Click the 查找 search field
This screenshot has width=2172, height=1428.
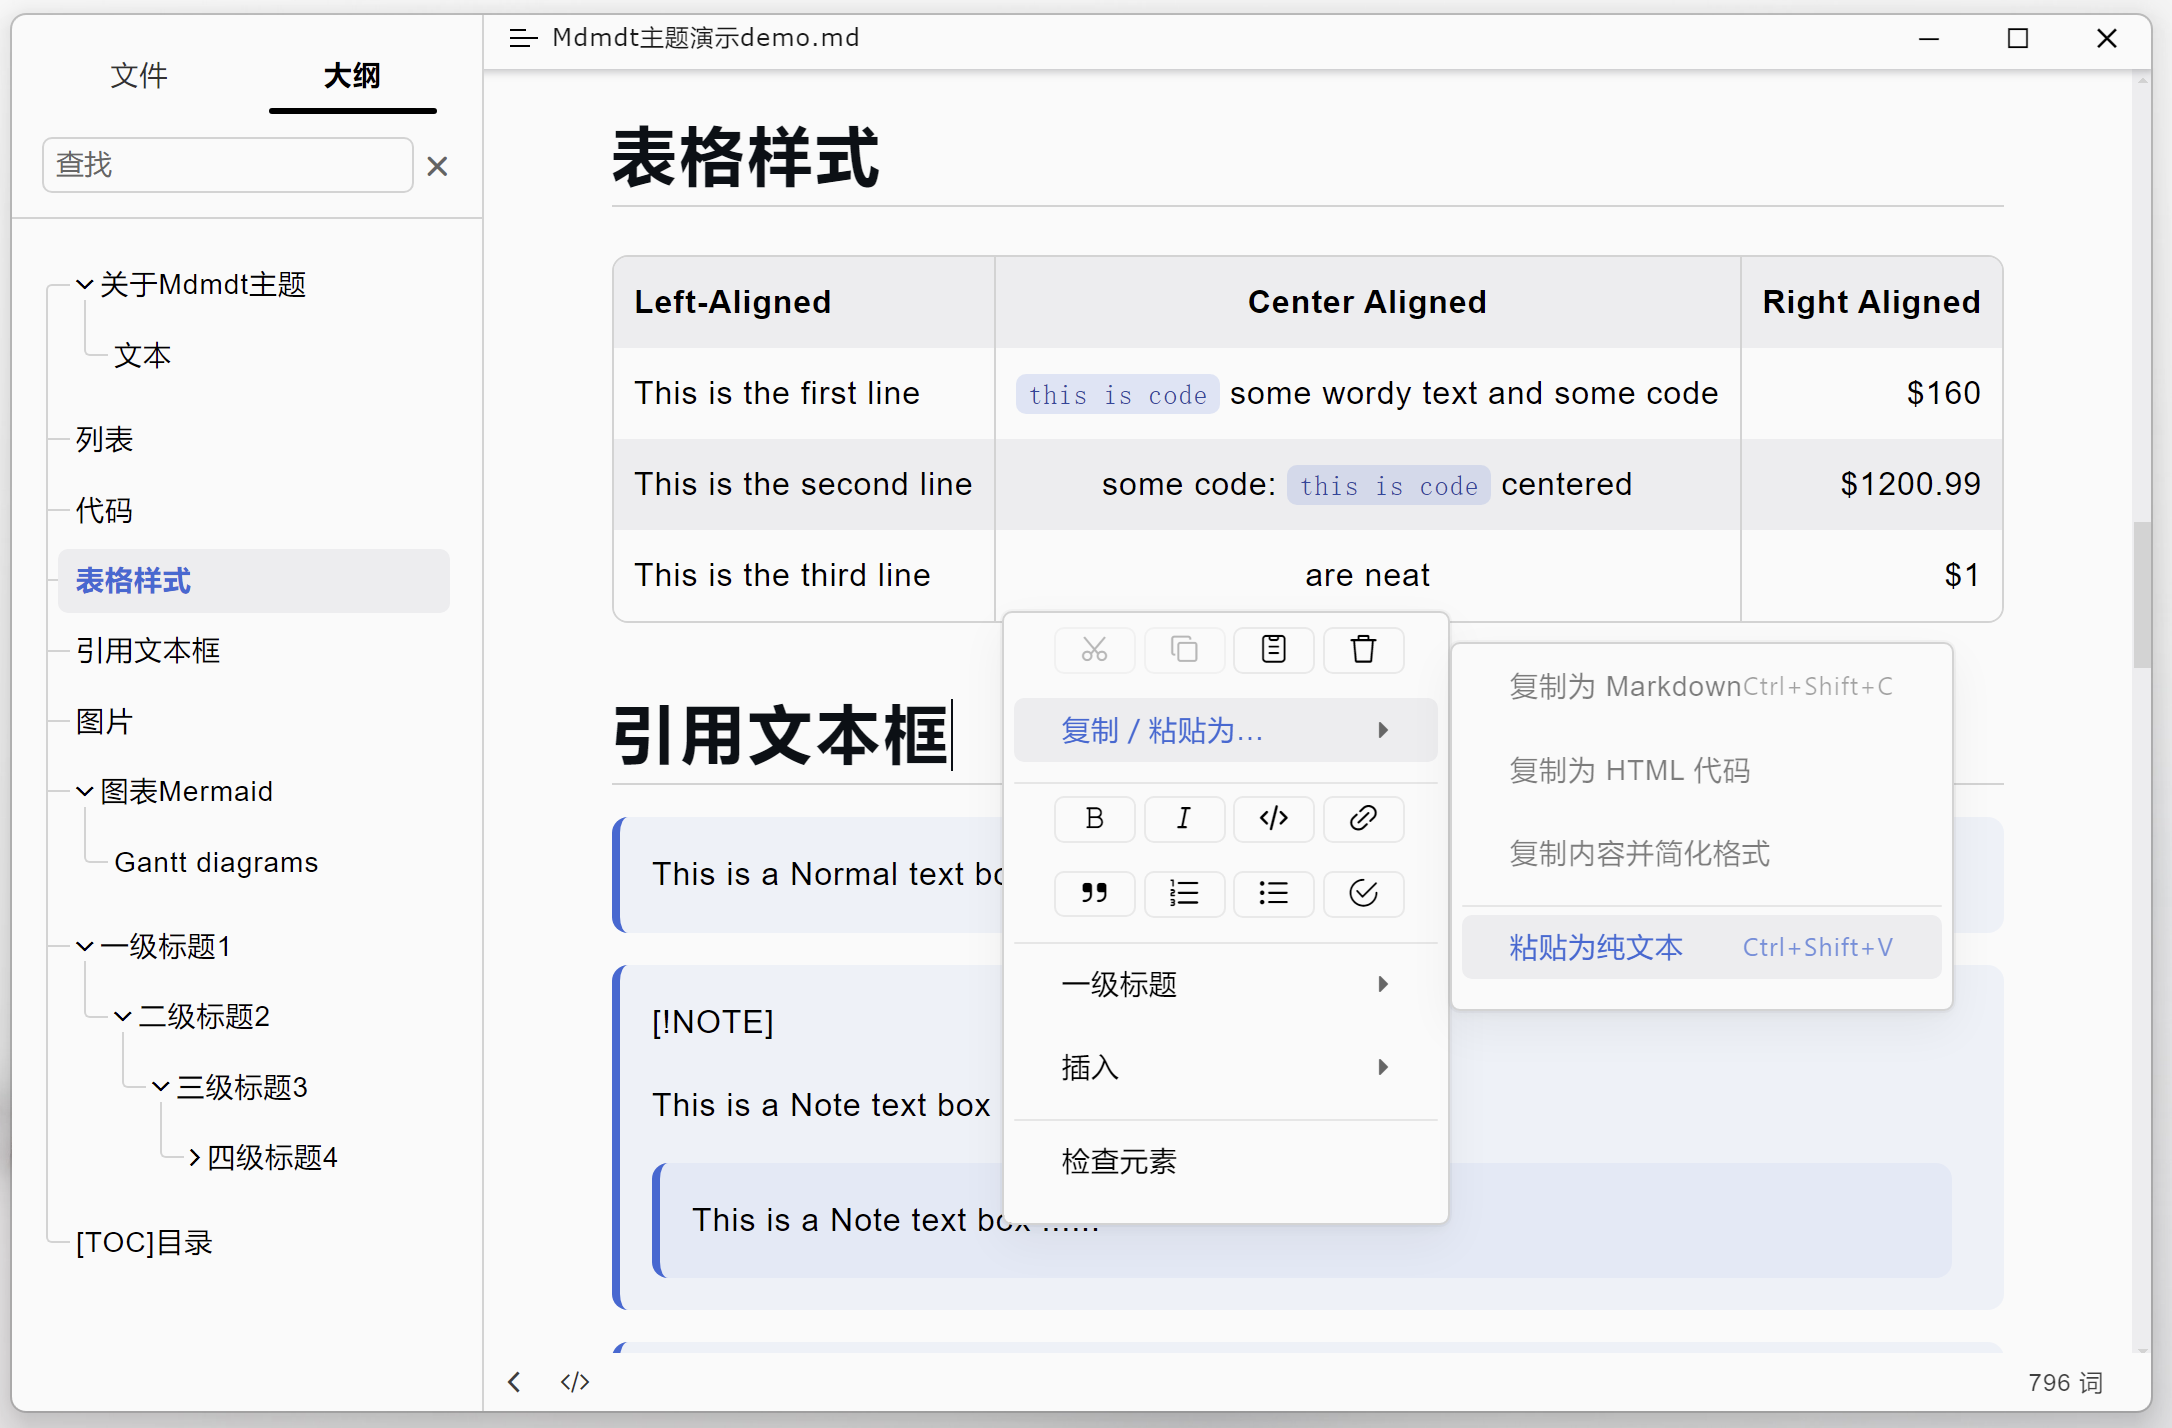[x=227, y=165]
